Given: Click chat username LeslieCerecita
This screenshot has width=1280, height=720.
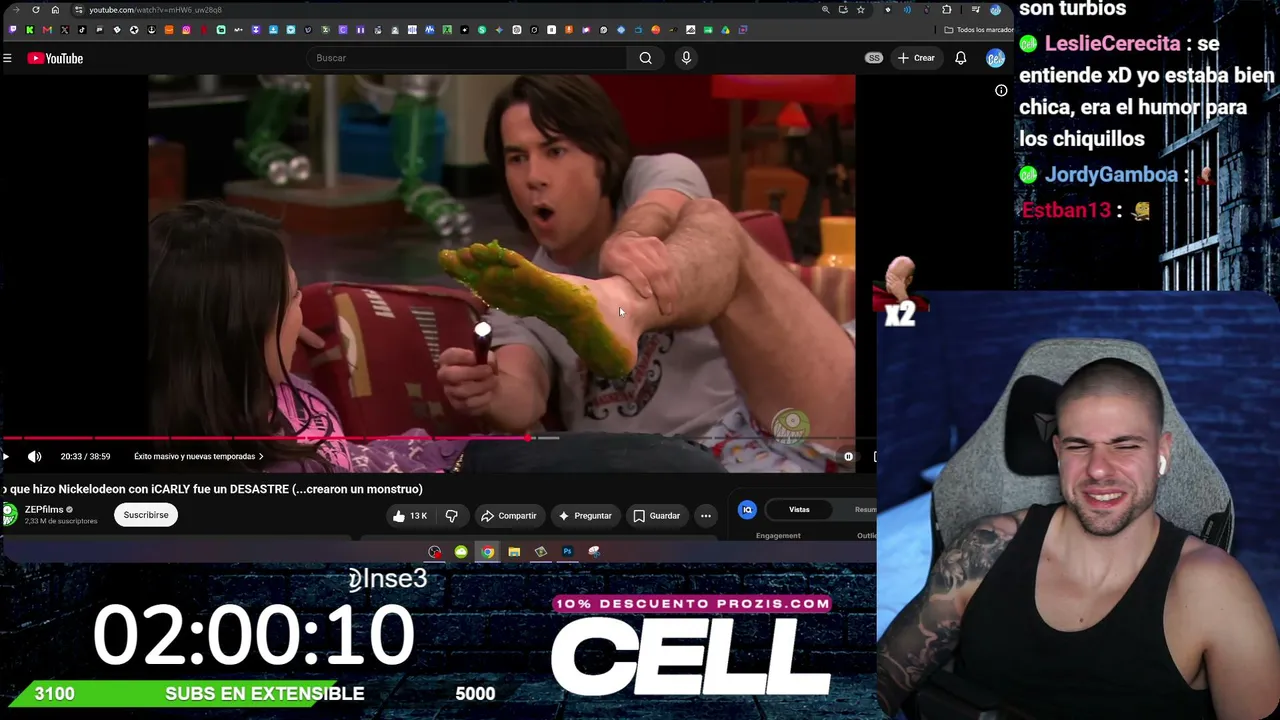Looking at the screenshot, I should coord(1113,44).
